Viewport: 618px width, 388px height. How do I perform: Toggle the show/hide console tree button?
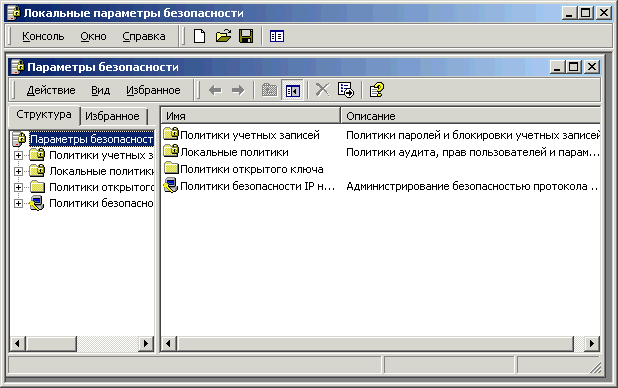(x=293, y=91)
